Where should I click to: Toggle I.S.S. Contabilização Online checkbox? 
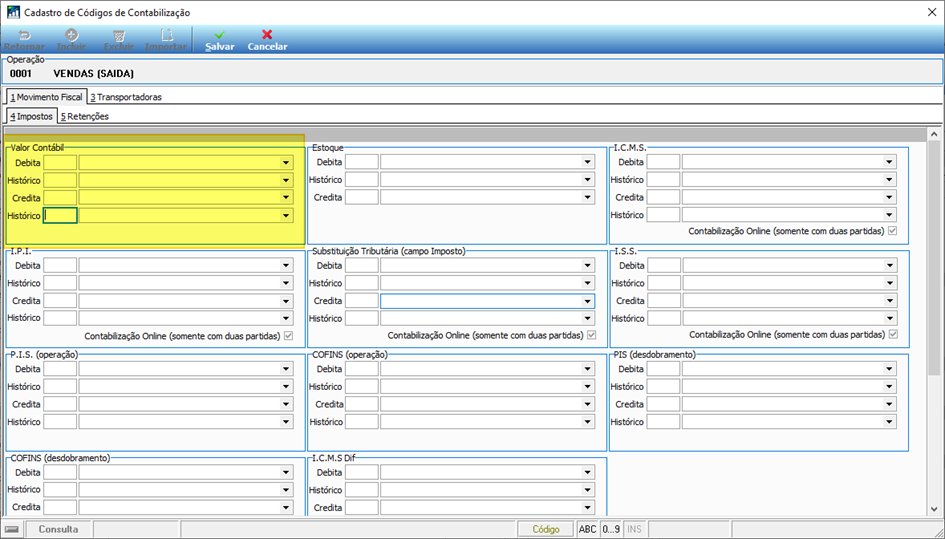893,335
